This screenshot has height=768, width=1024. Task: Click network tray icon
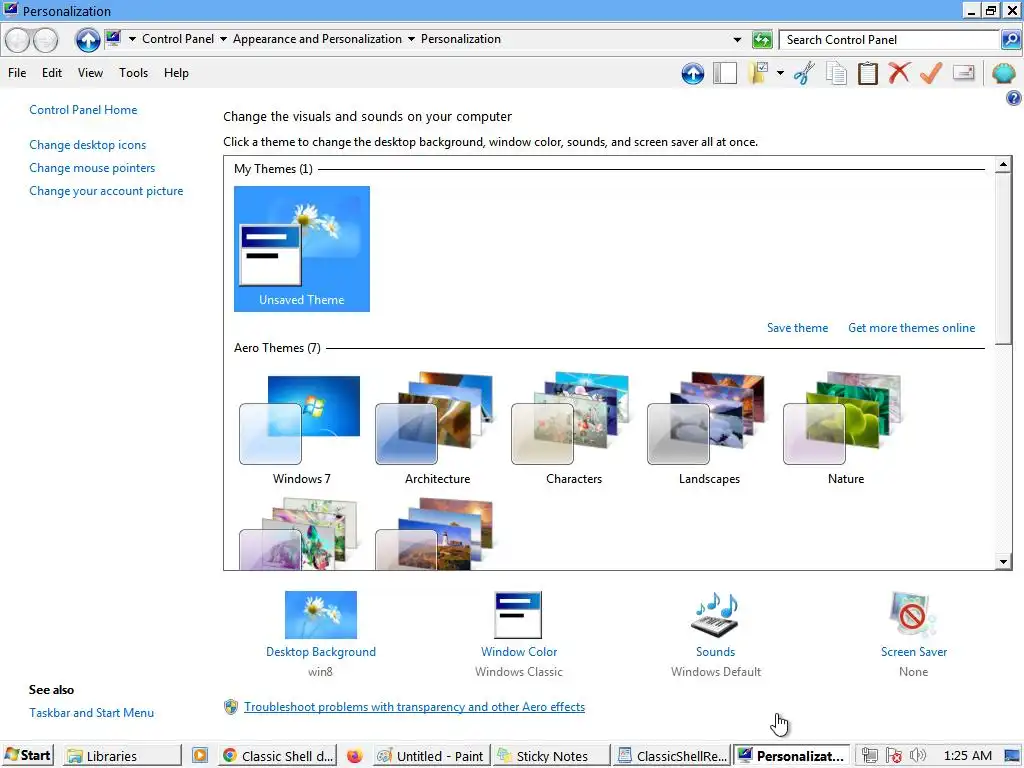click(869, 756)
